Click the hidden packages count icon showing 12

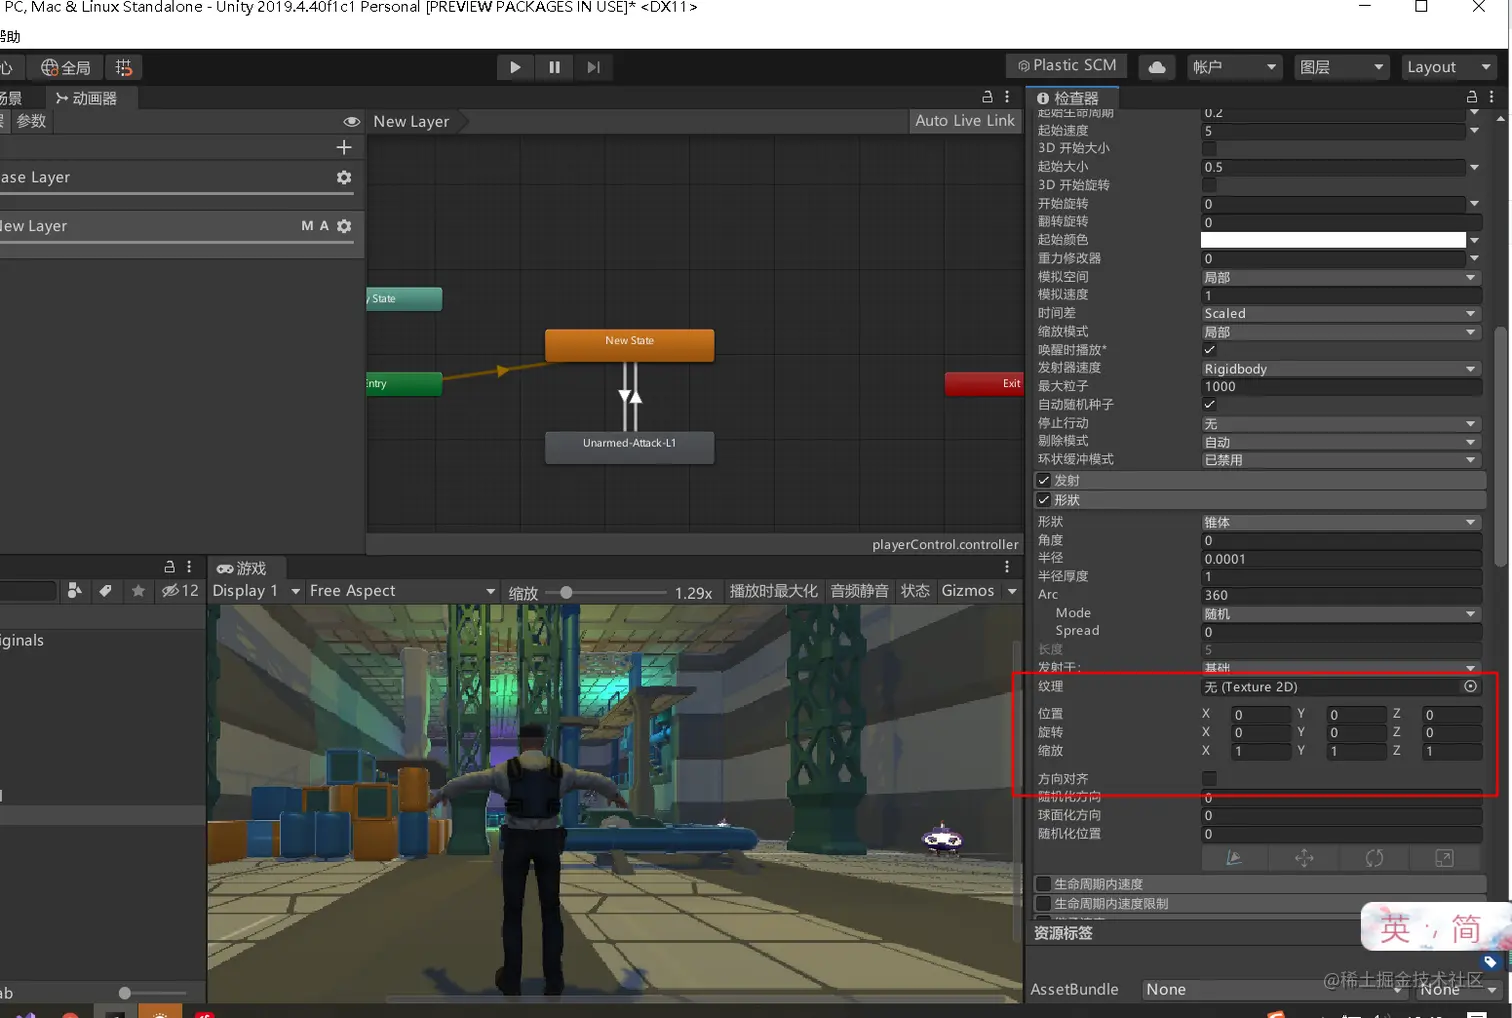click(x=180, y=591)
